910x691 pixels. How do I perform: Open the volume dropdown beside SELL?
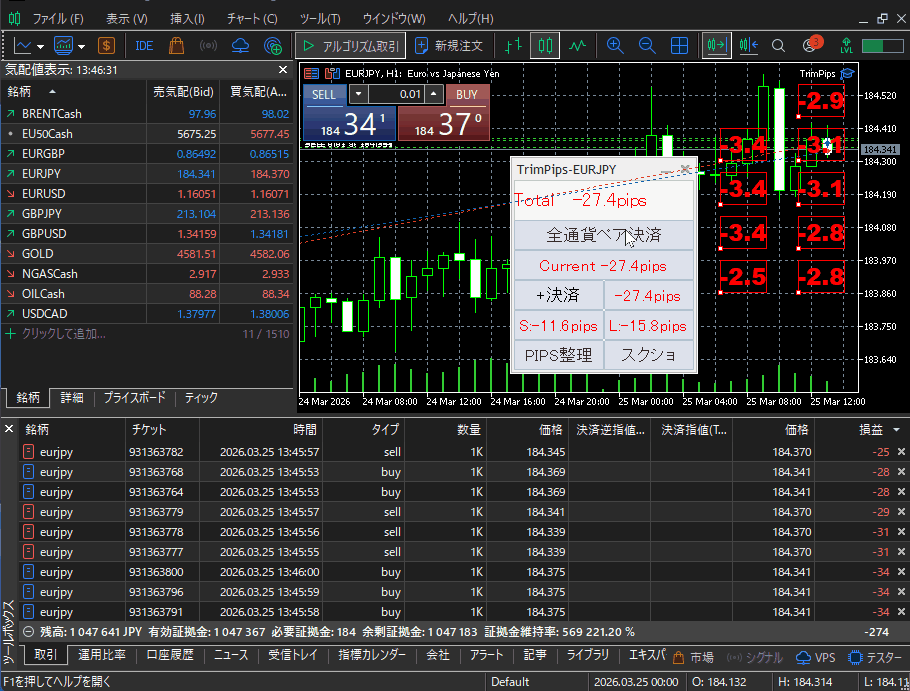360,94
